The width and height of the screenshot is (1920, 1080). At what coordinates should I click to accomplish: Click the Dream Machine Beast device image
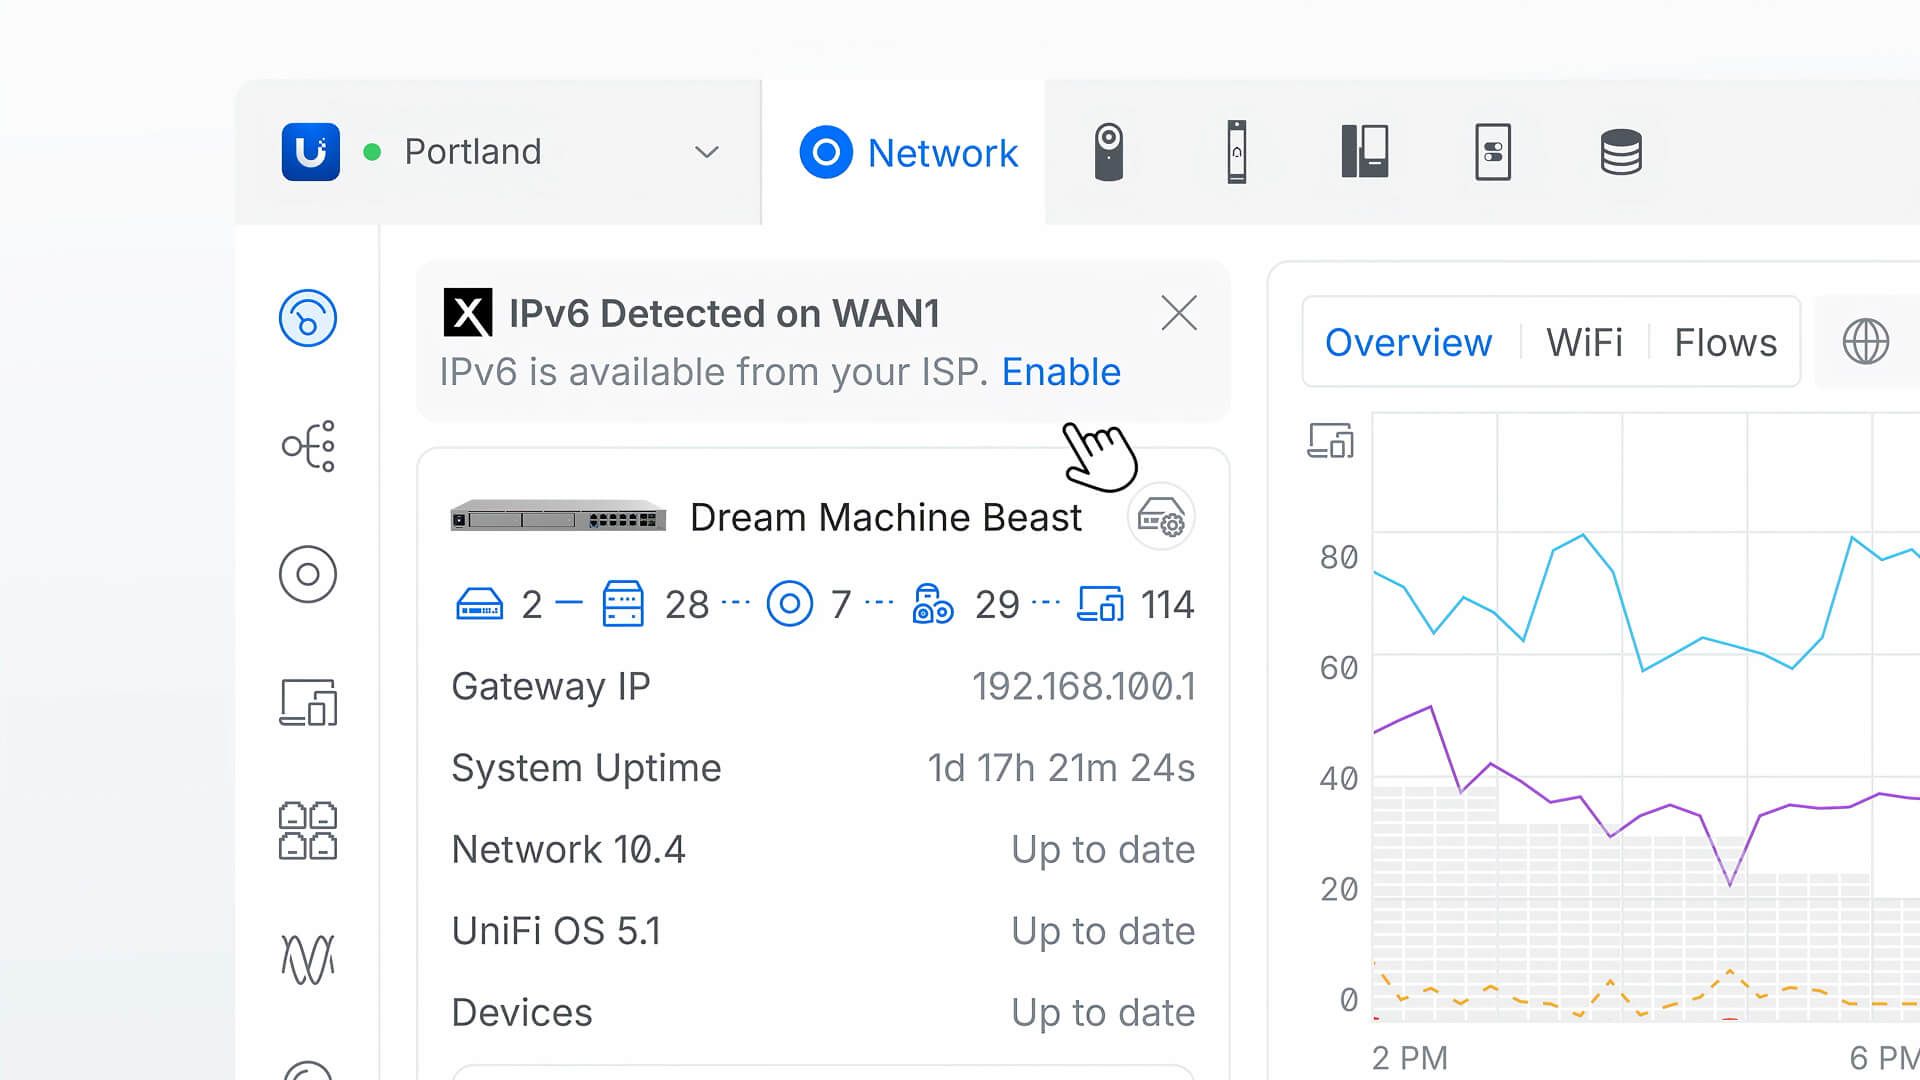coord(558,517)
